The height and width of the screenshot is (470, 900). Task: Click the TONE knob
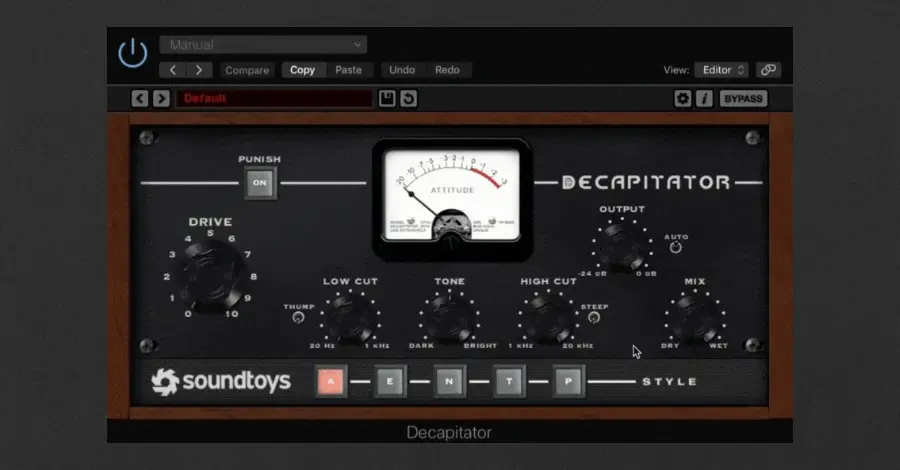[449, 318]
